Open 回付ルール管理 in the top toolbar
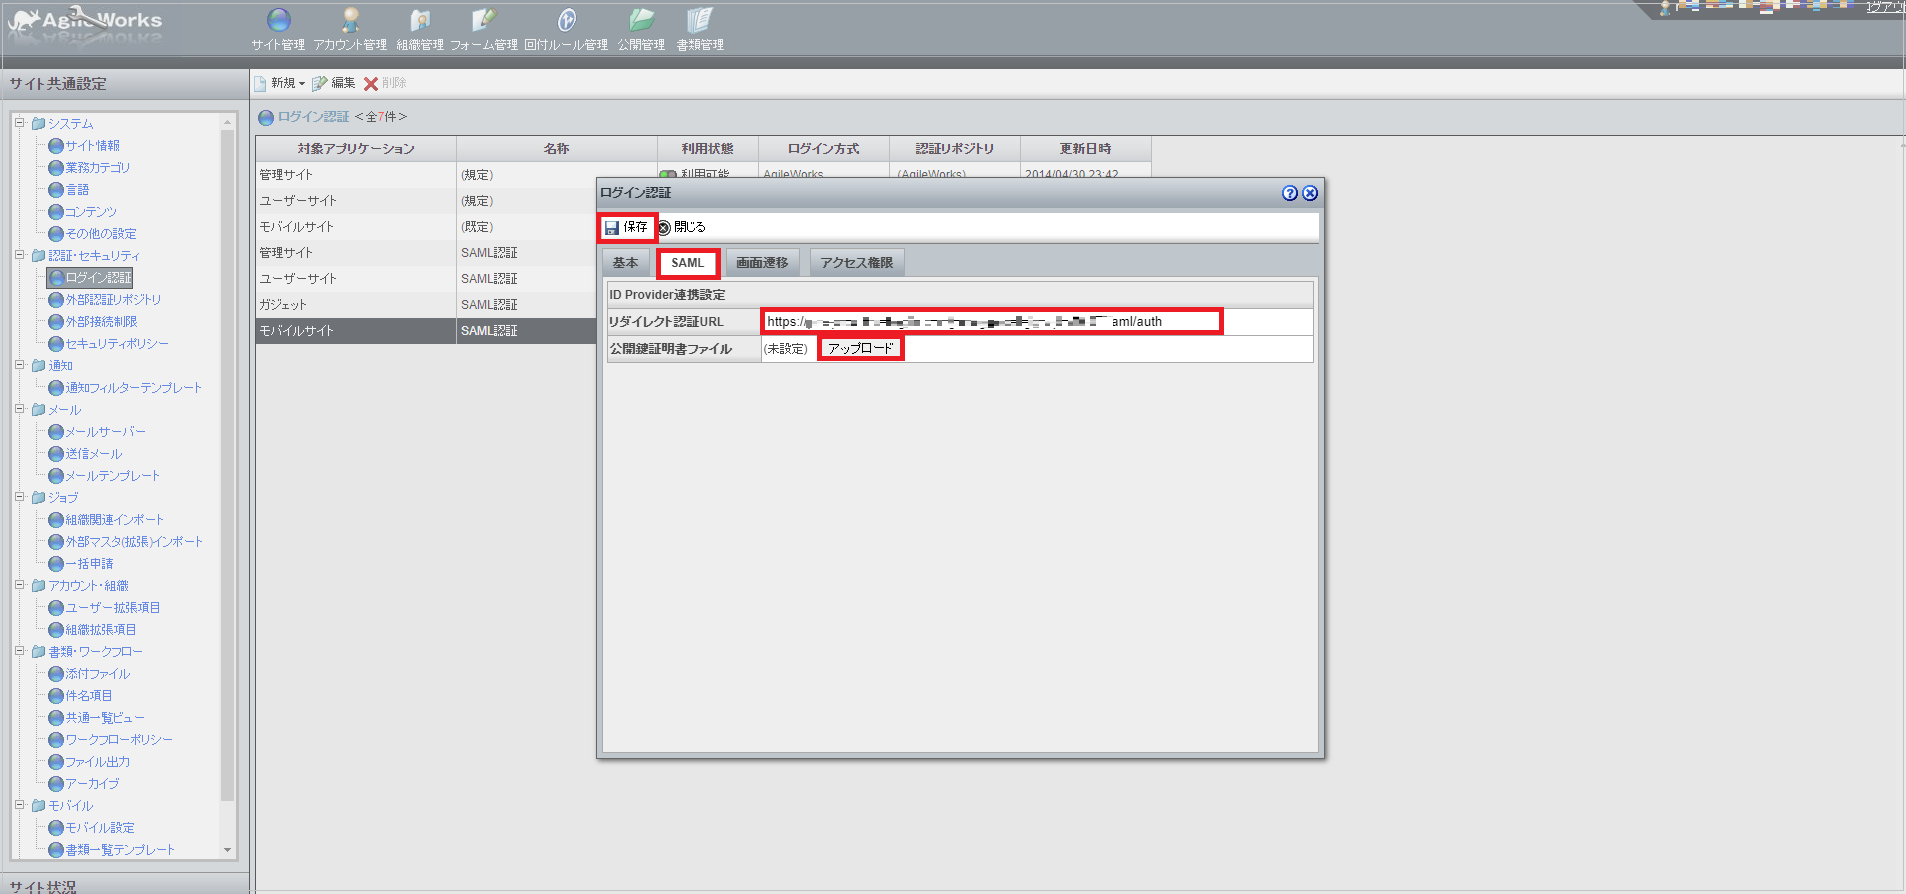1906x894 pixels. [x=566, y=29]
